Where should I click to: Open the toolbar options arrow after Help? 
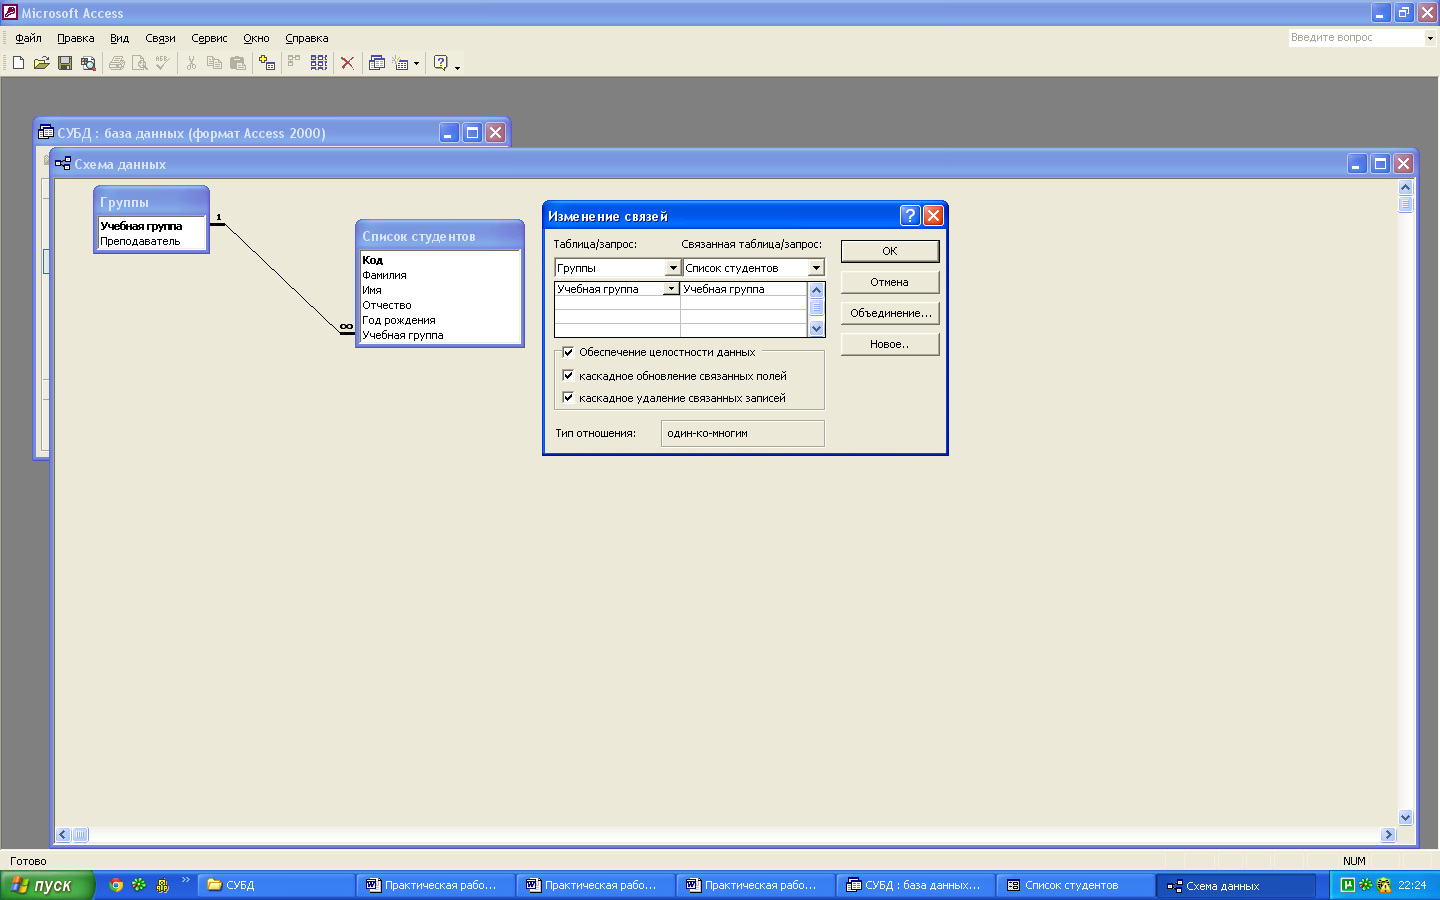click(458, 66)
